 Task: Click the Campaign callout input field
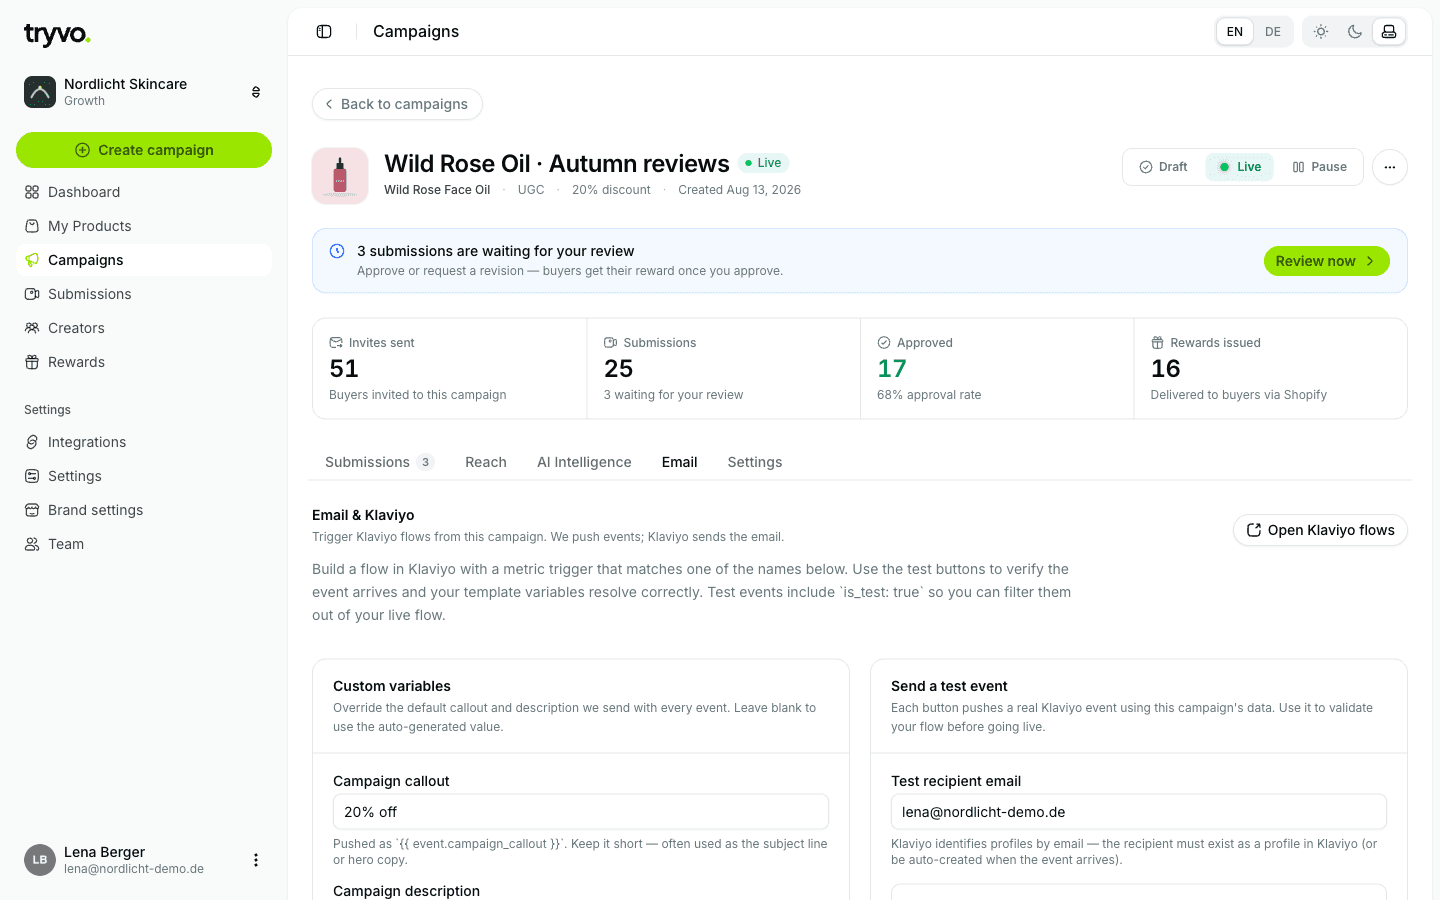coord(581,812)
